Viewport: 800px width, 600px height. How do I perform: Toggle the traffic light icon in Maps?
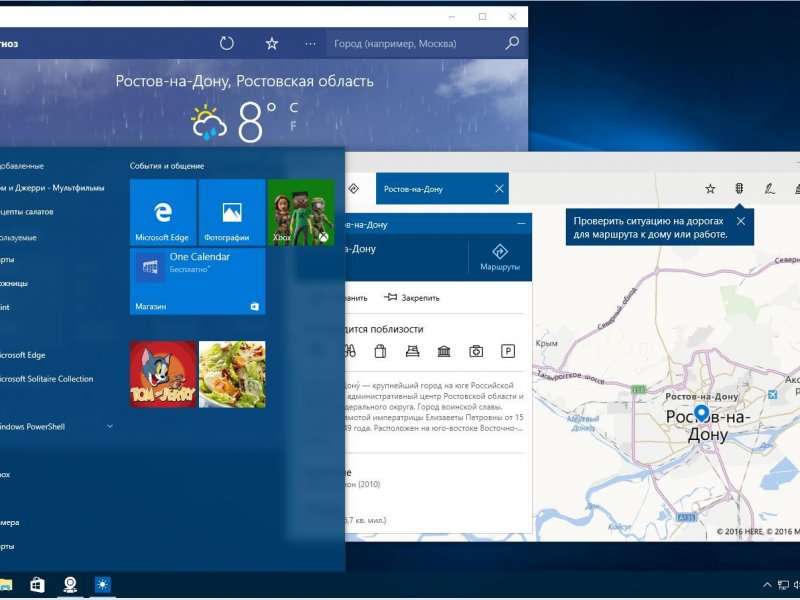(x=739, y=189)
